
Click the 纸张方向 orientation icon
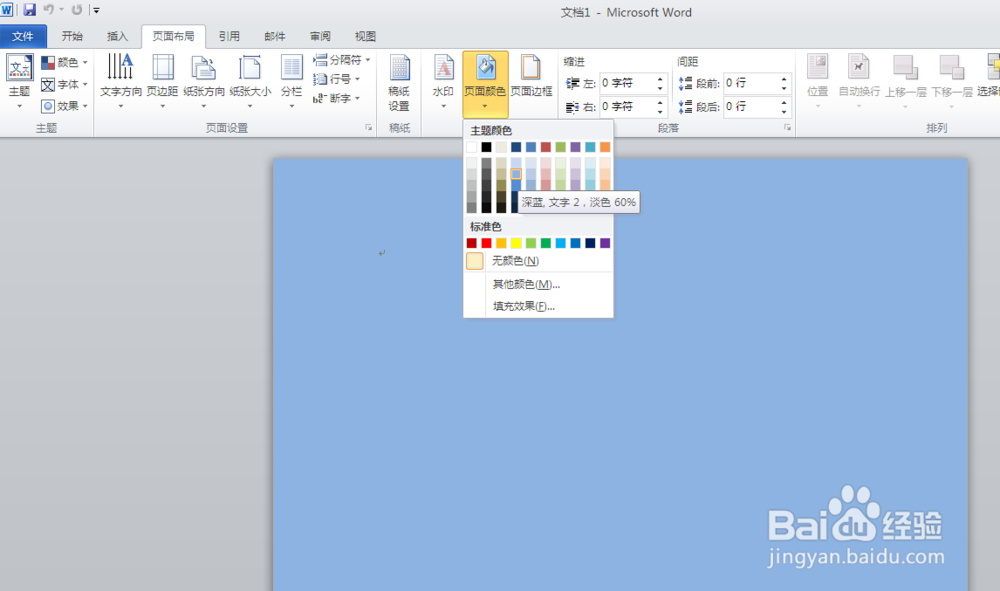click(203, 68)
